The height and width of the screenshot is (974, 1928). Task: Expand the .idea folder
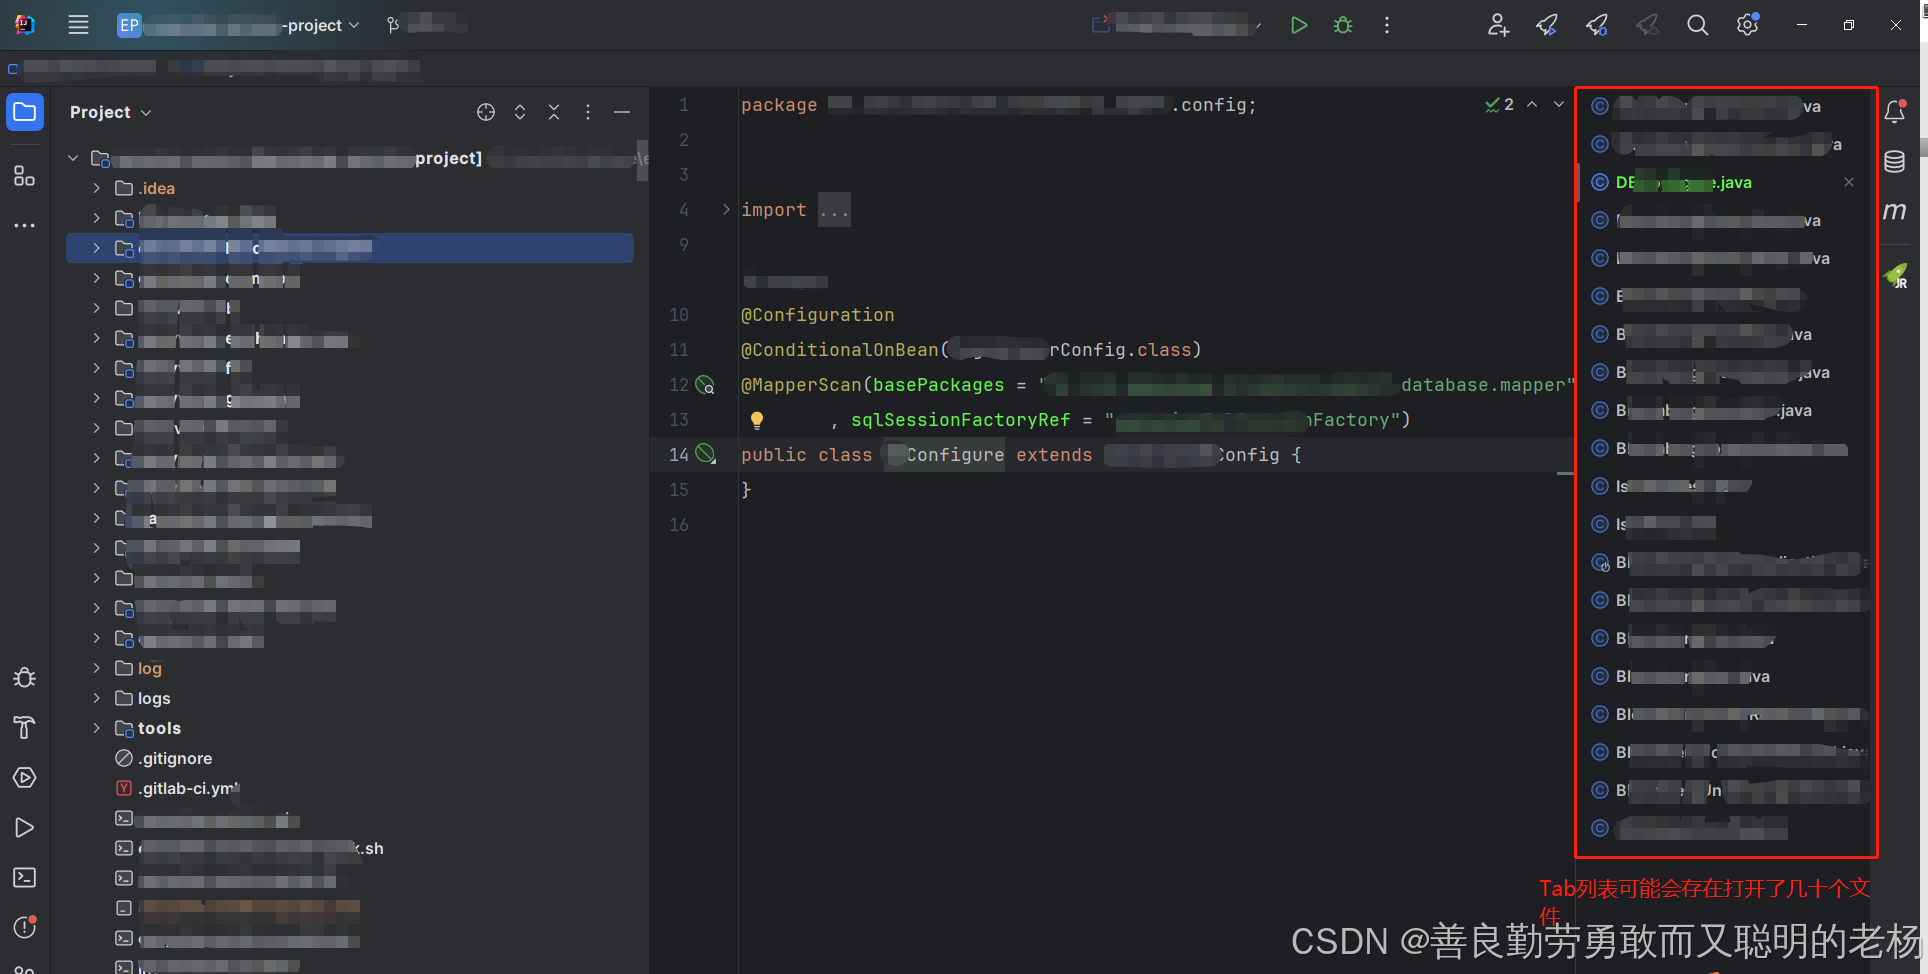(x=96, y=188)
